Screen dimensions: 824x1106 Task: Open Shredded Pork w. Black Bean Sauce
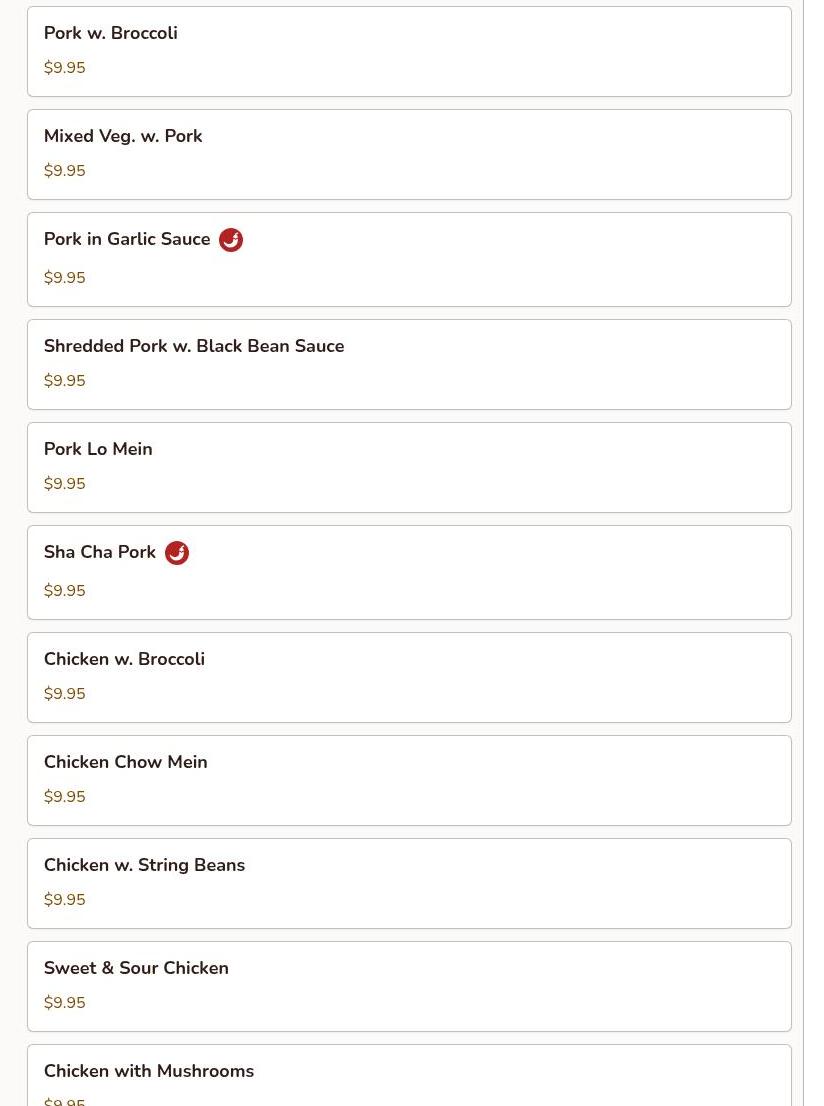point(409,365)
